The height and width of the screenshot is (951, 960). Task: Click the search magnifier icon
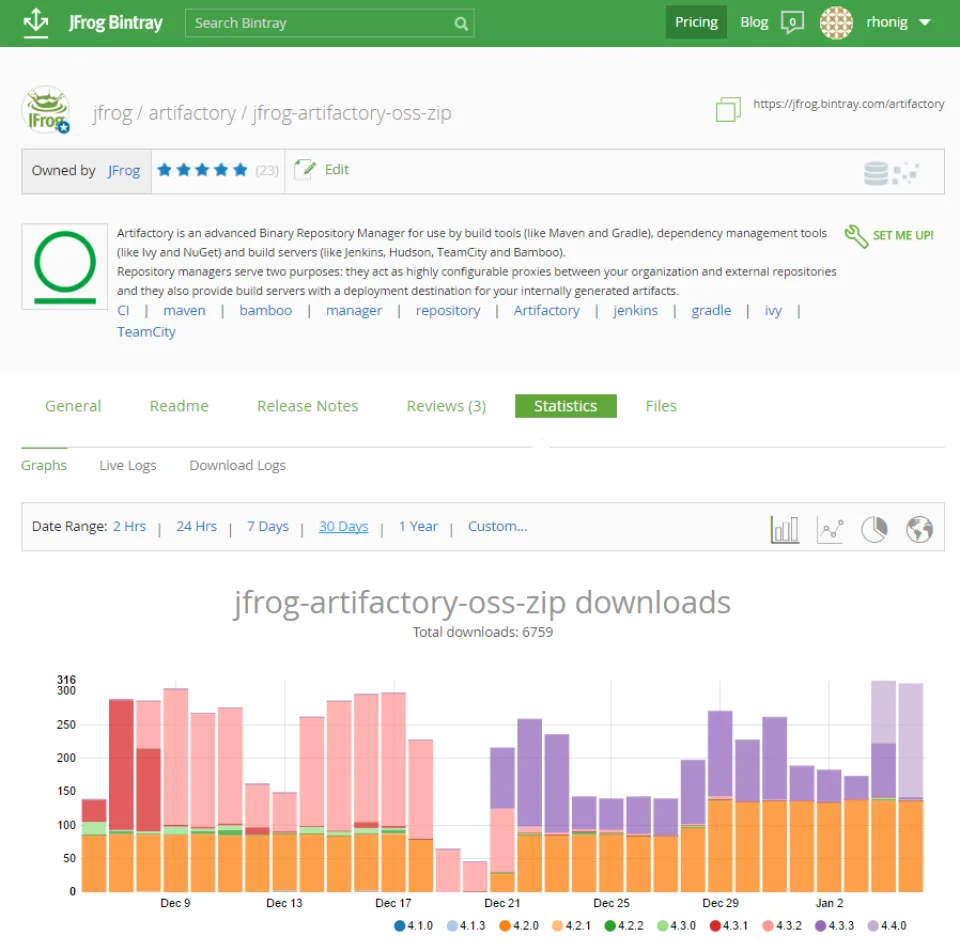[461, 23]
